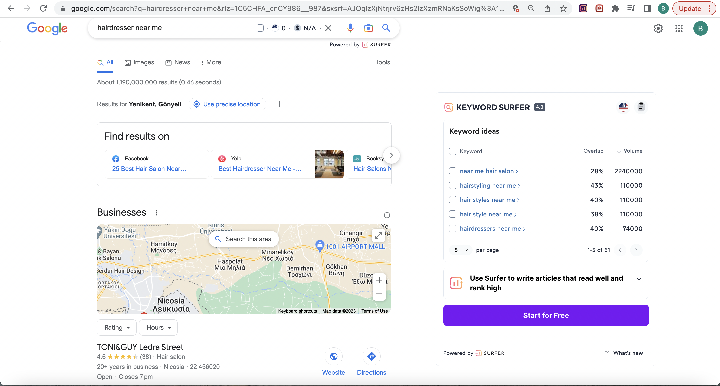Open the Chrome profile avatar in the toolbar

click(x=663, y=8)
